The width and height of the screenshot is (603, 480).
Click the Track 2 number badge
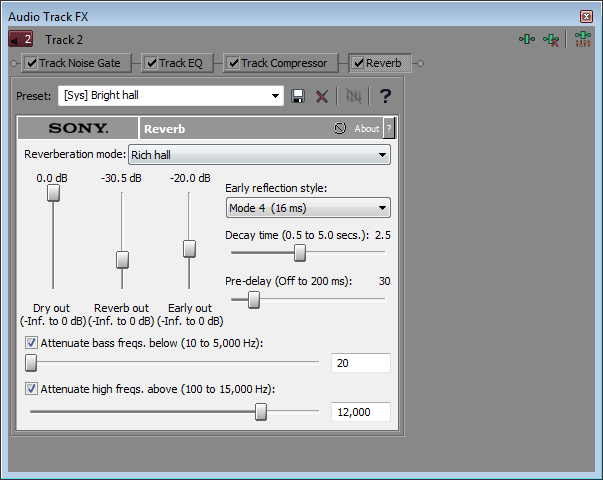[x=21, y=39]
